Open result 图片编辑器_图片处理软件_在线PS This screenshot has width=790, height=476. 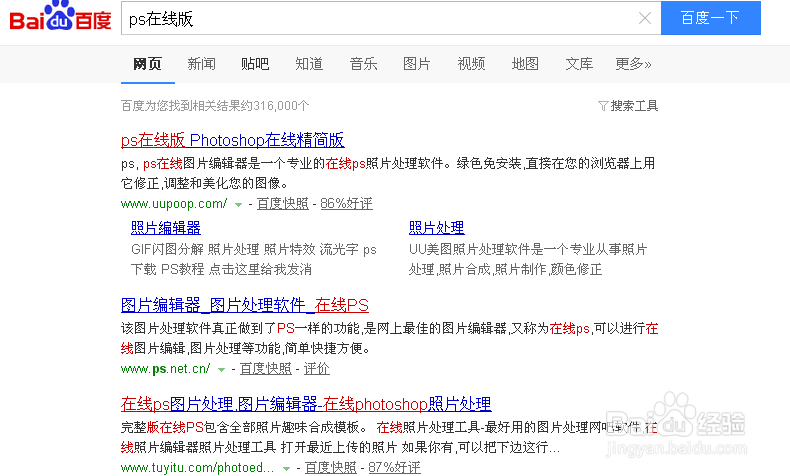245,305
